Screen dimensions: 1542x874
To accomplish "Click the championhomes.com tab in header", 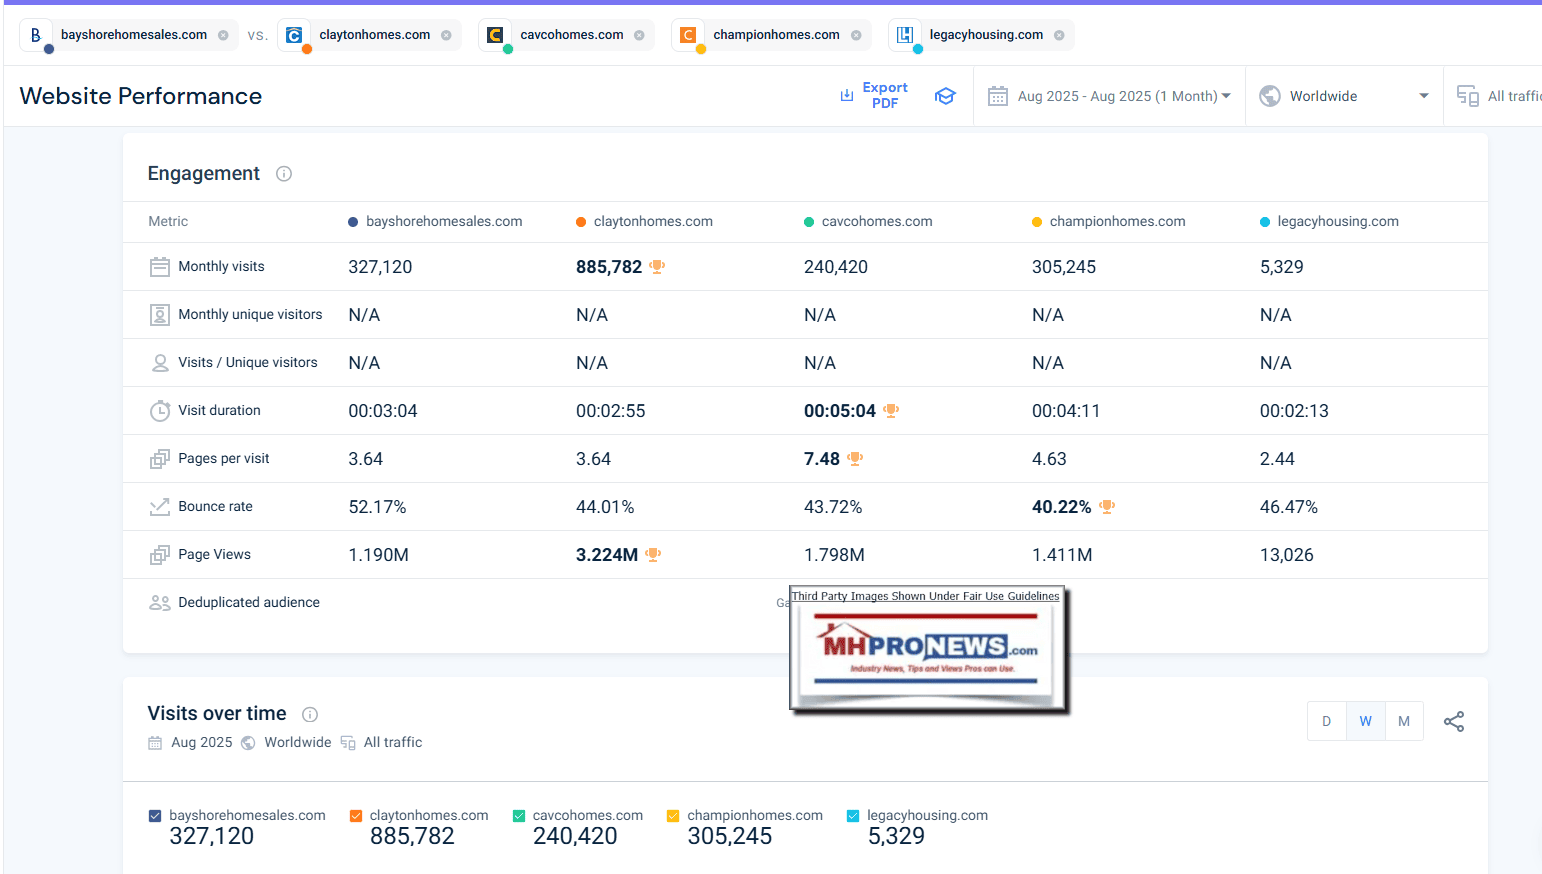I will coord(776,35).
